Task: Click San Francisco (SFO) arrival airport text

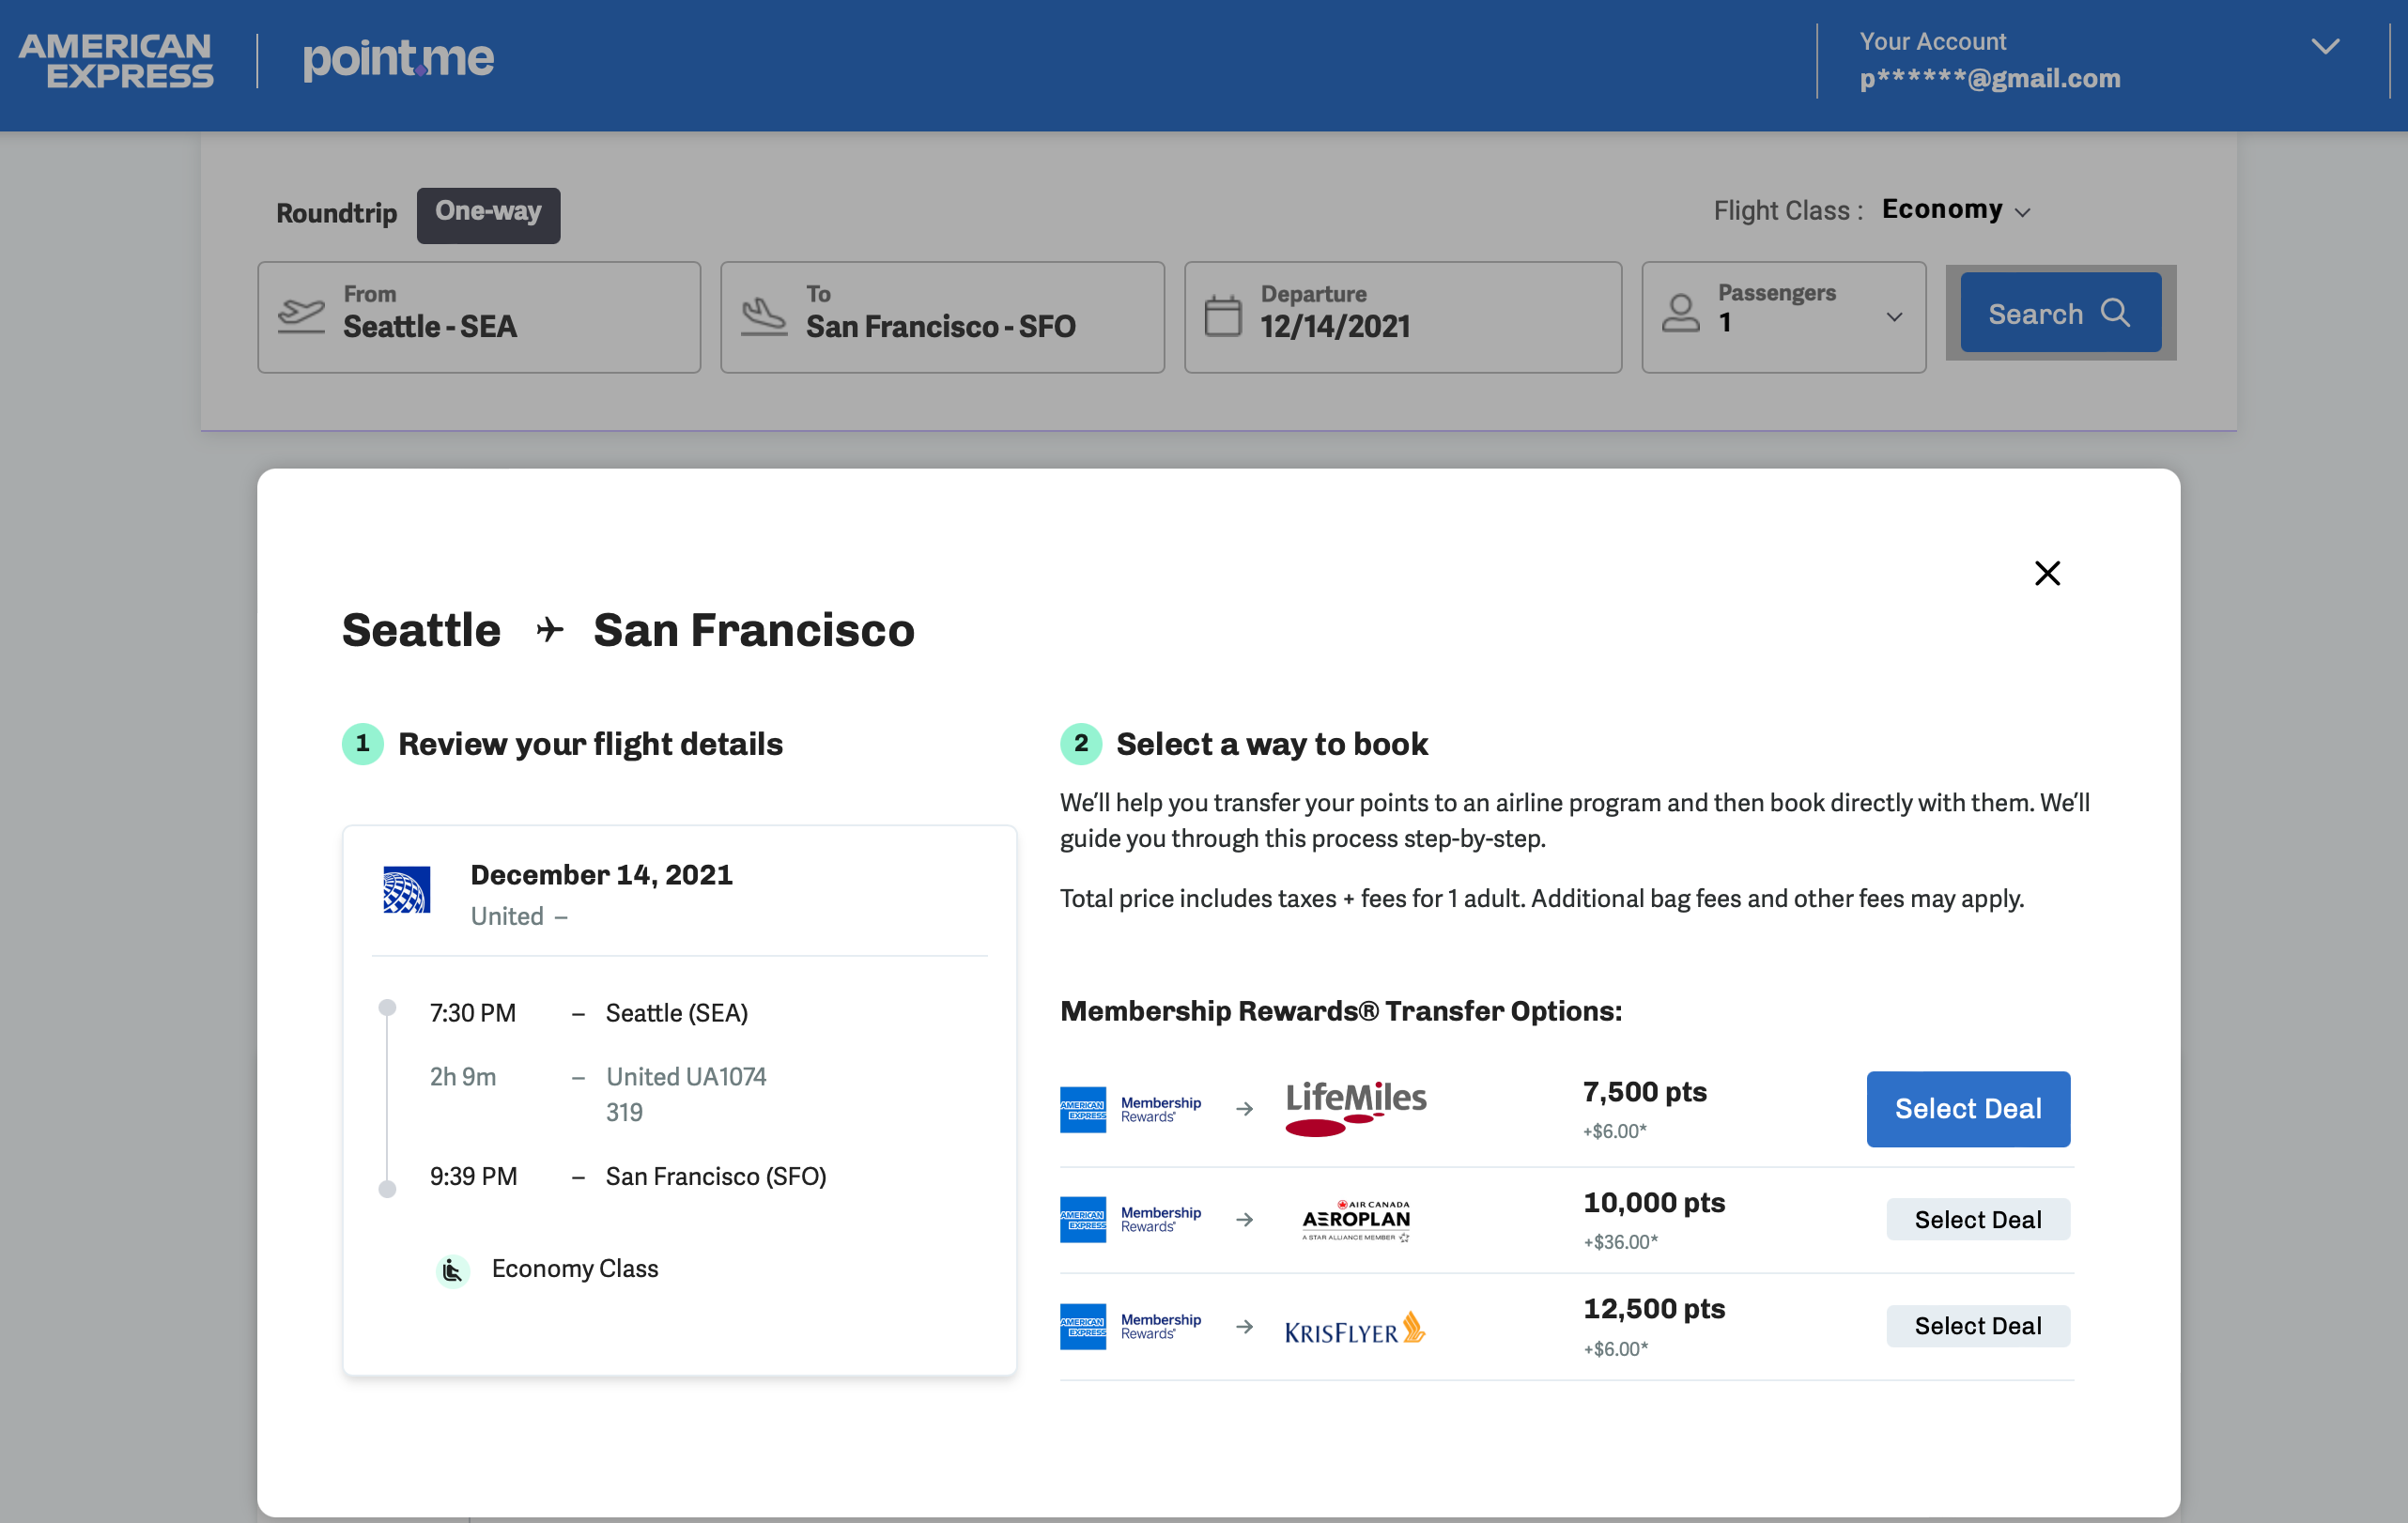Action: point(716,1176)
